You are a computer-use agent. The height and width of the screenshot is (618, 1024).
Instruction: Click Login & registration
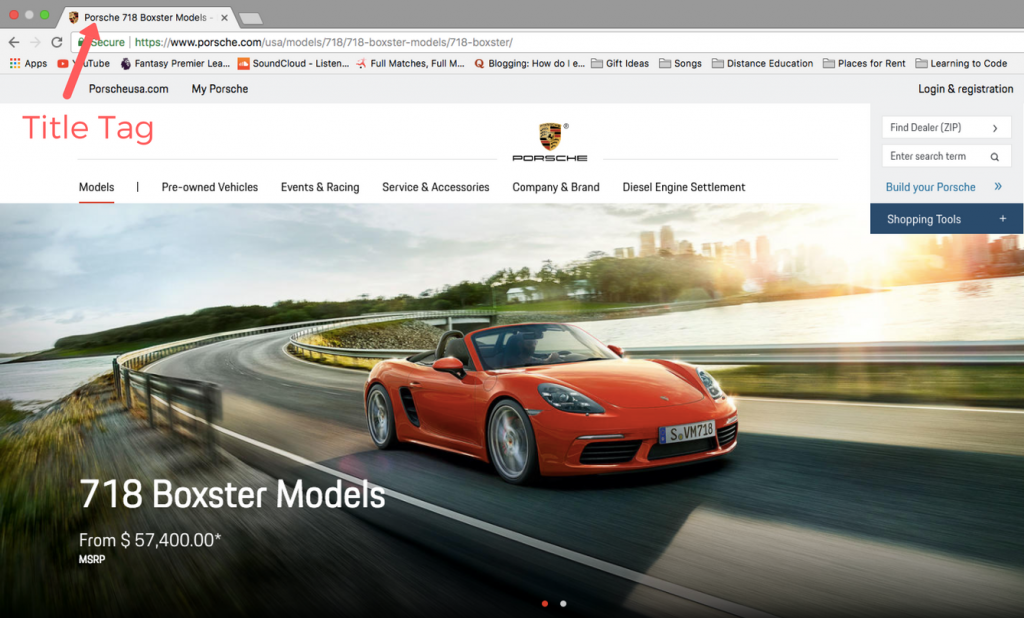pos(966,89)
